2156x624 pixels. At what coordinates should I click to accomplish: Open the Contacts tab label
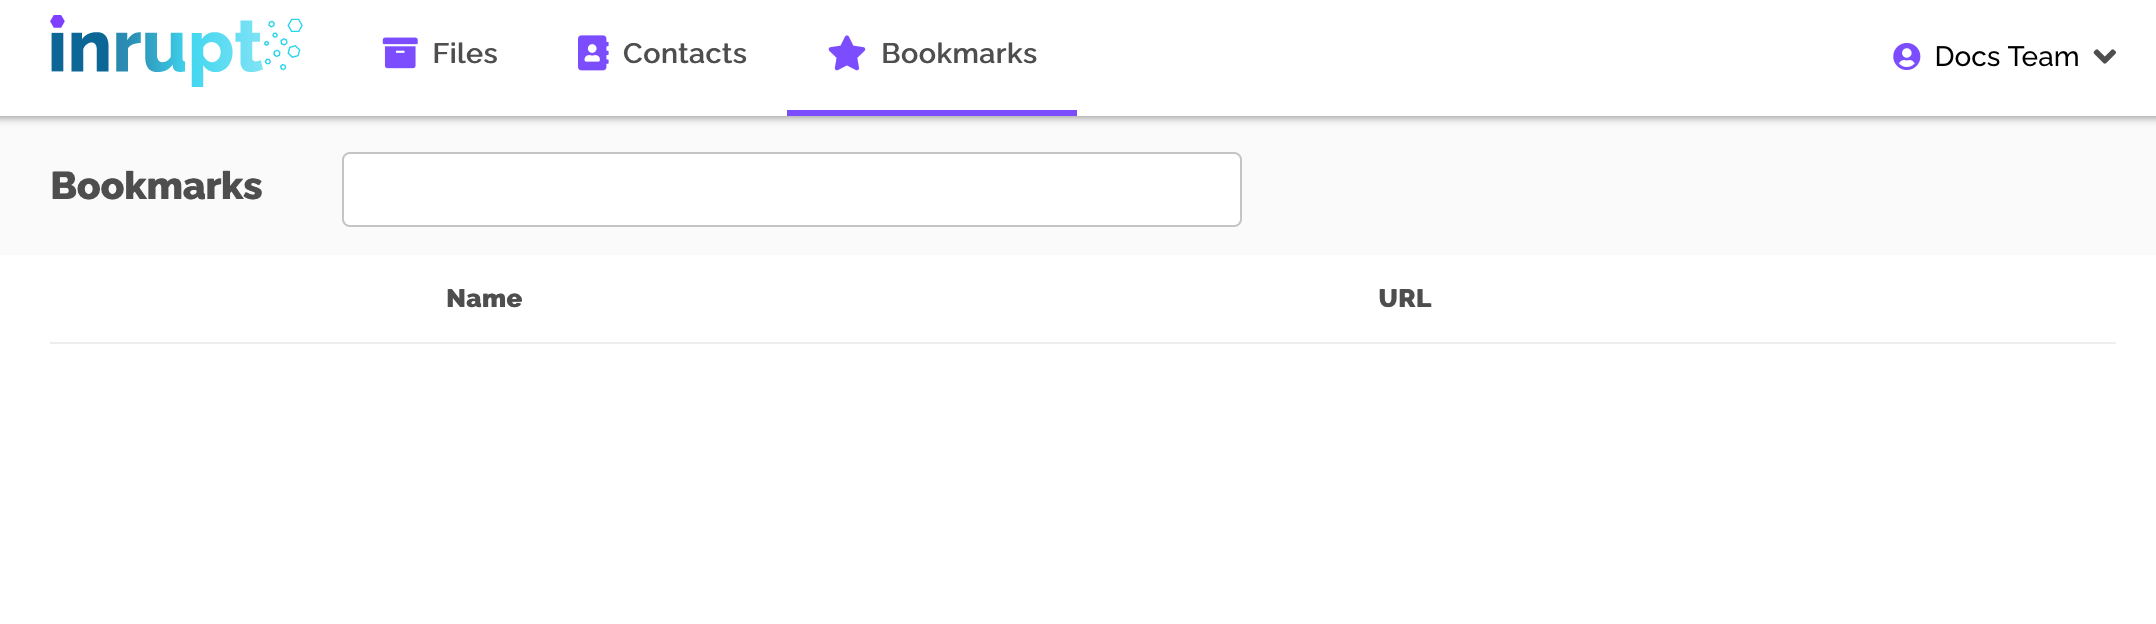685,53
